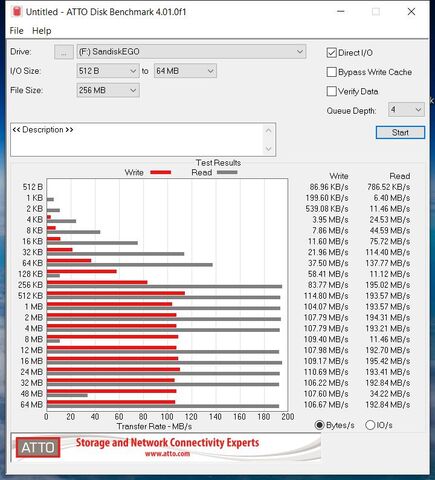Enable Bypass Write Cache checkbox
The height and width of the screenshot is (480, 435).
332,72
